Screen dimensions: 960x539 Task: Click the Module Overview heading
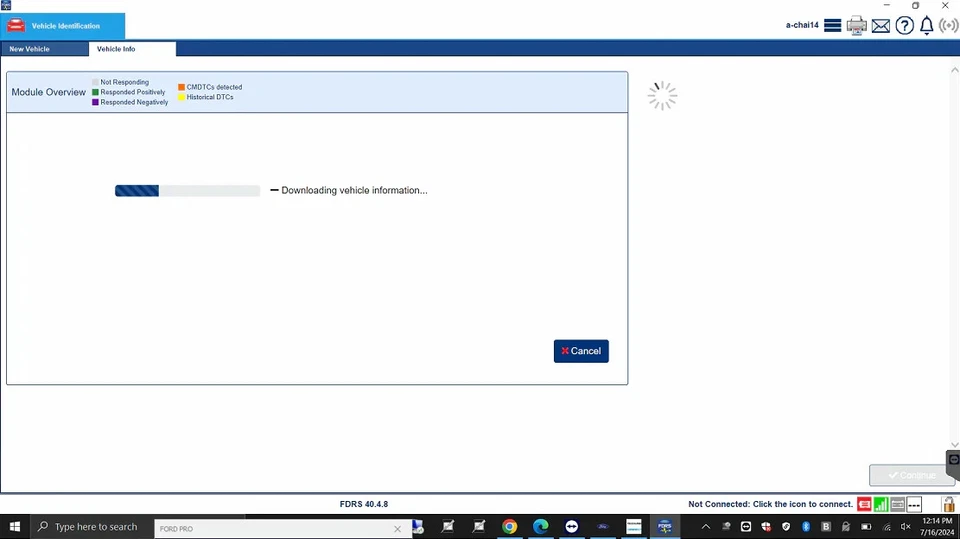pos(48,92)
